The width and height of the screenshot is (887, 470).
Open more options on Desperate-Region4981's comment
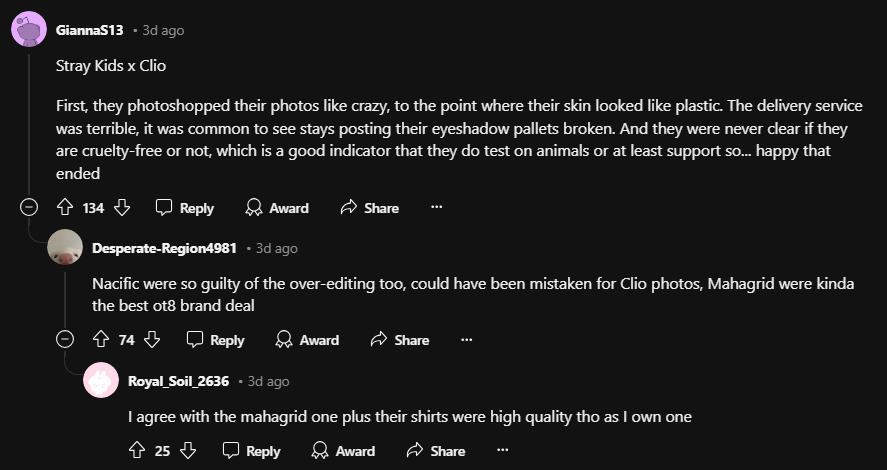point(466,340)
